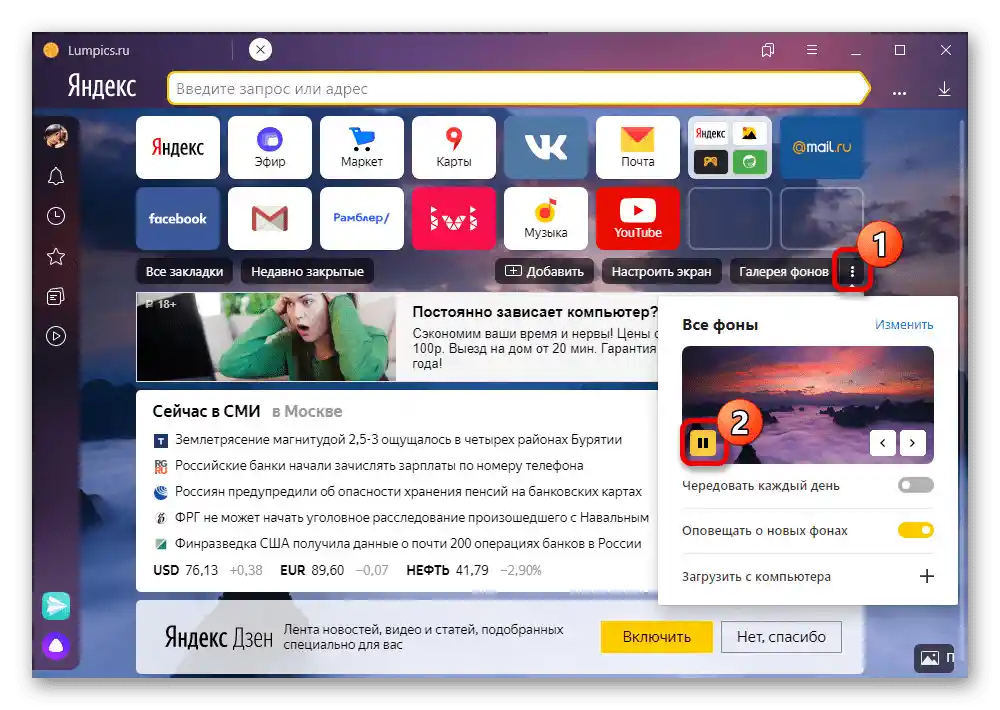The width and height of the screenshot is (1000, 710).
Task: Open Недавно закрытые
Action: (307, 272)
